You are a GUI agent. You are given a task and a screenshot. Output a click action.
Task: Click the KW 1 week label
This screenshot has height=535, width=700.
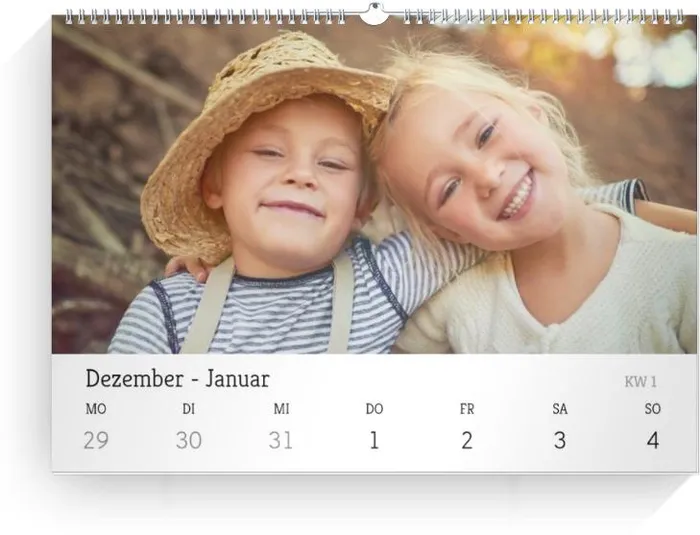640,381
